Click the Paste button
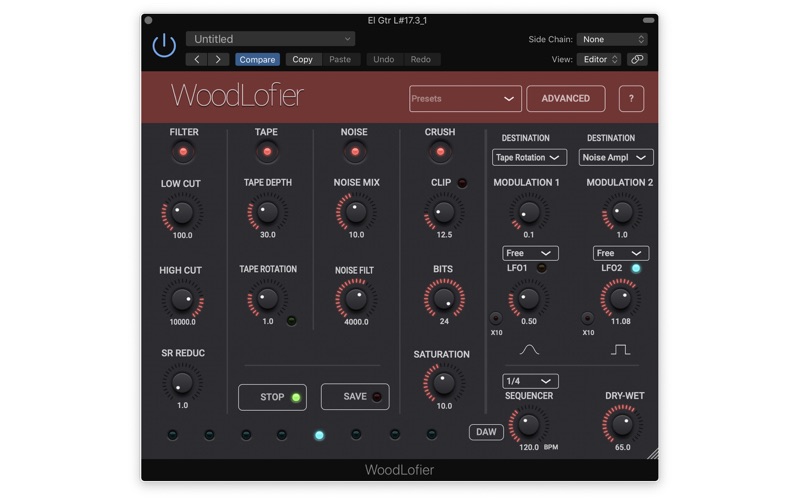This screenshot has width=800, height=500. [x=340, y=59]
